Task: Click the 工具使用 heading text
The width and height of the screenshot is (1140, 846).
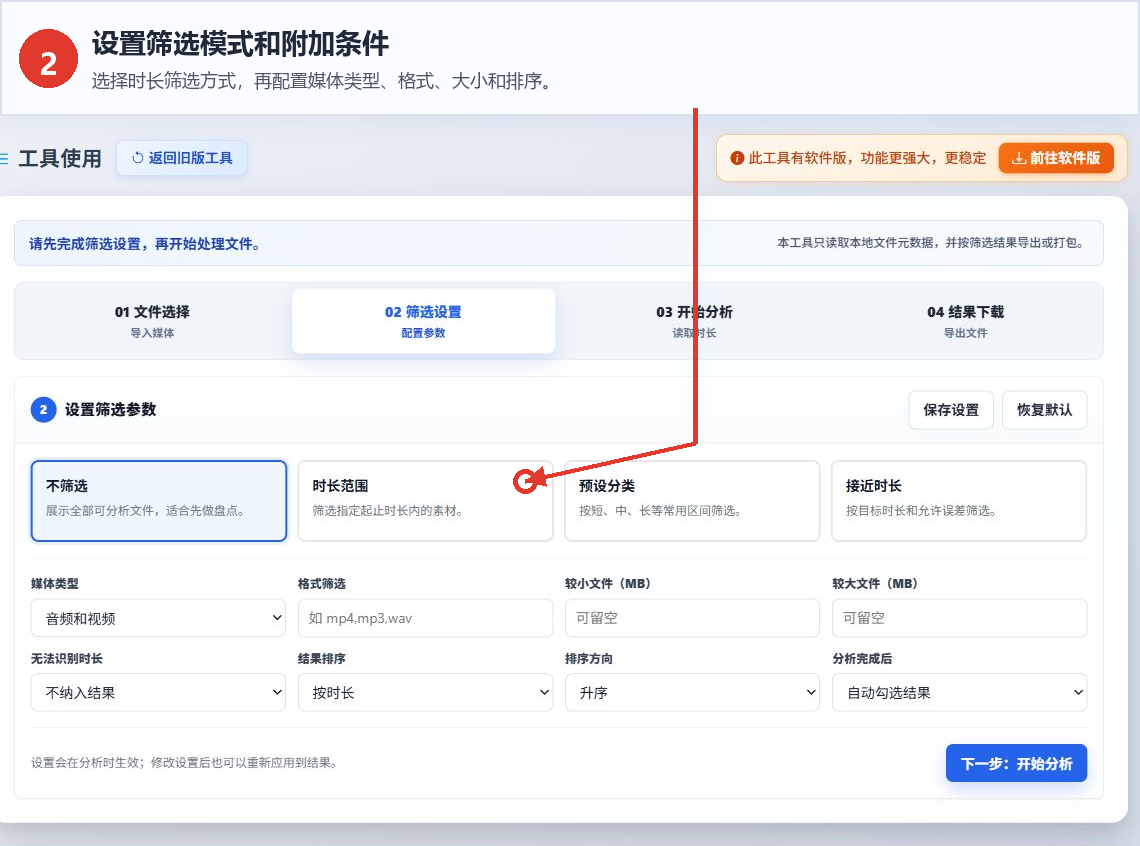Action: pos(60,158)
